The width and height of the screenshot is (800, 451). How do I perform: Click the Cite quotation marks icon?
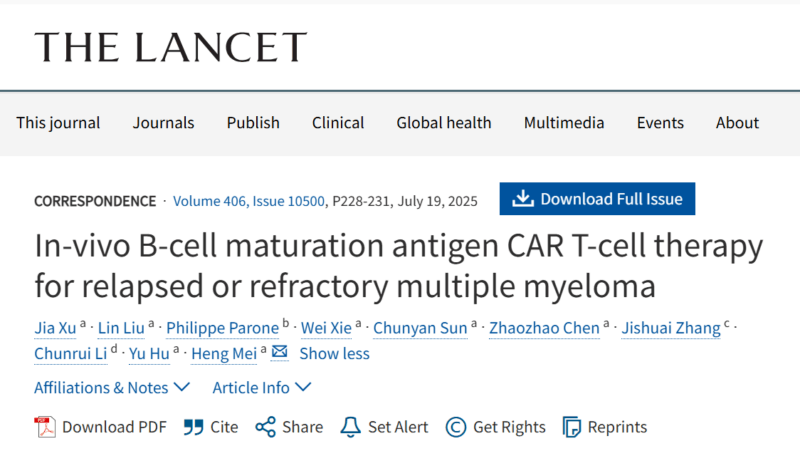[x=193, y=427]
